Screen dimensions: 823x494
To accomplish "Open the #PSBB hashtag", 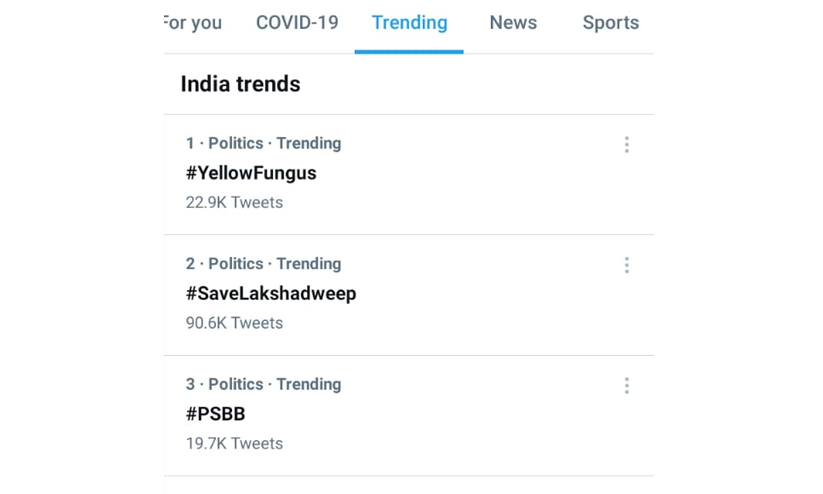I will pos(215,414).
